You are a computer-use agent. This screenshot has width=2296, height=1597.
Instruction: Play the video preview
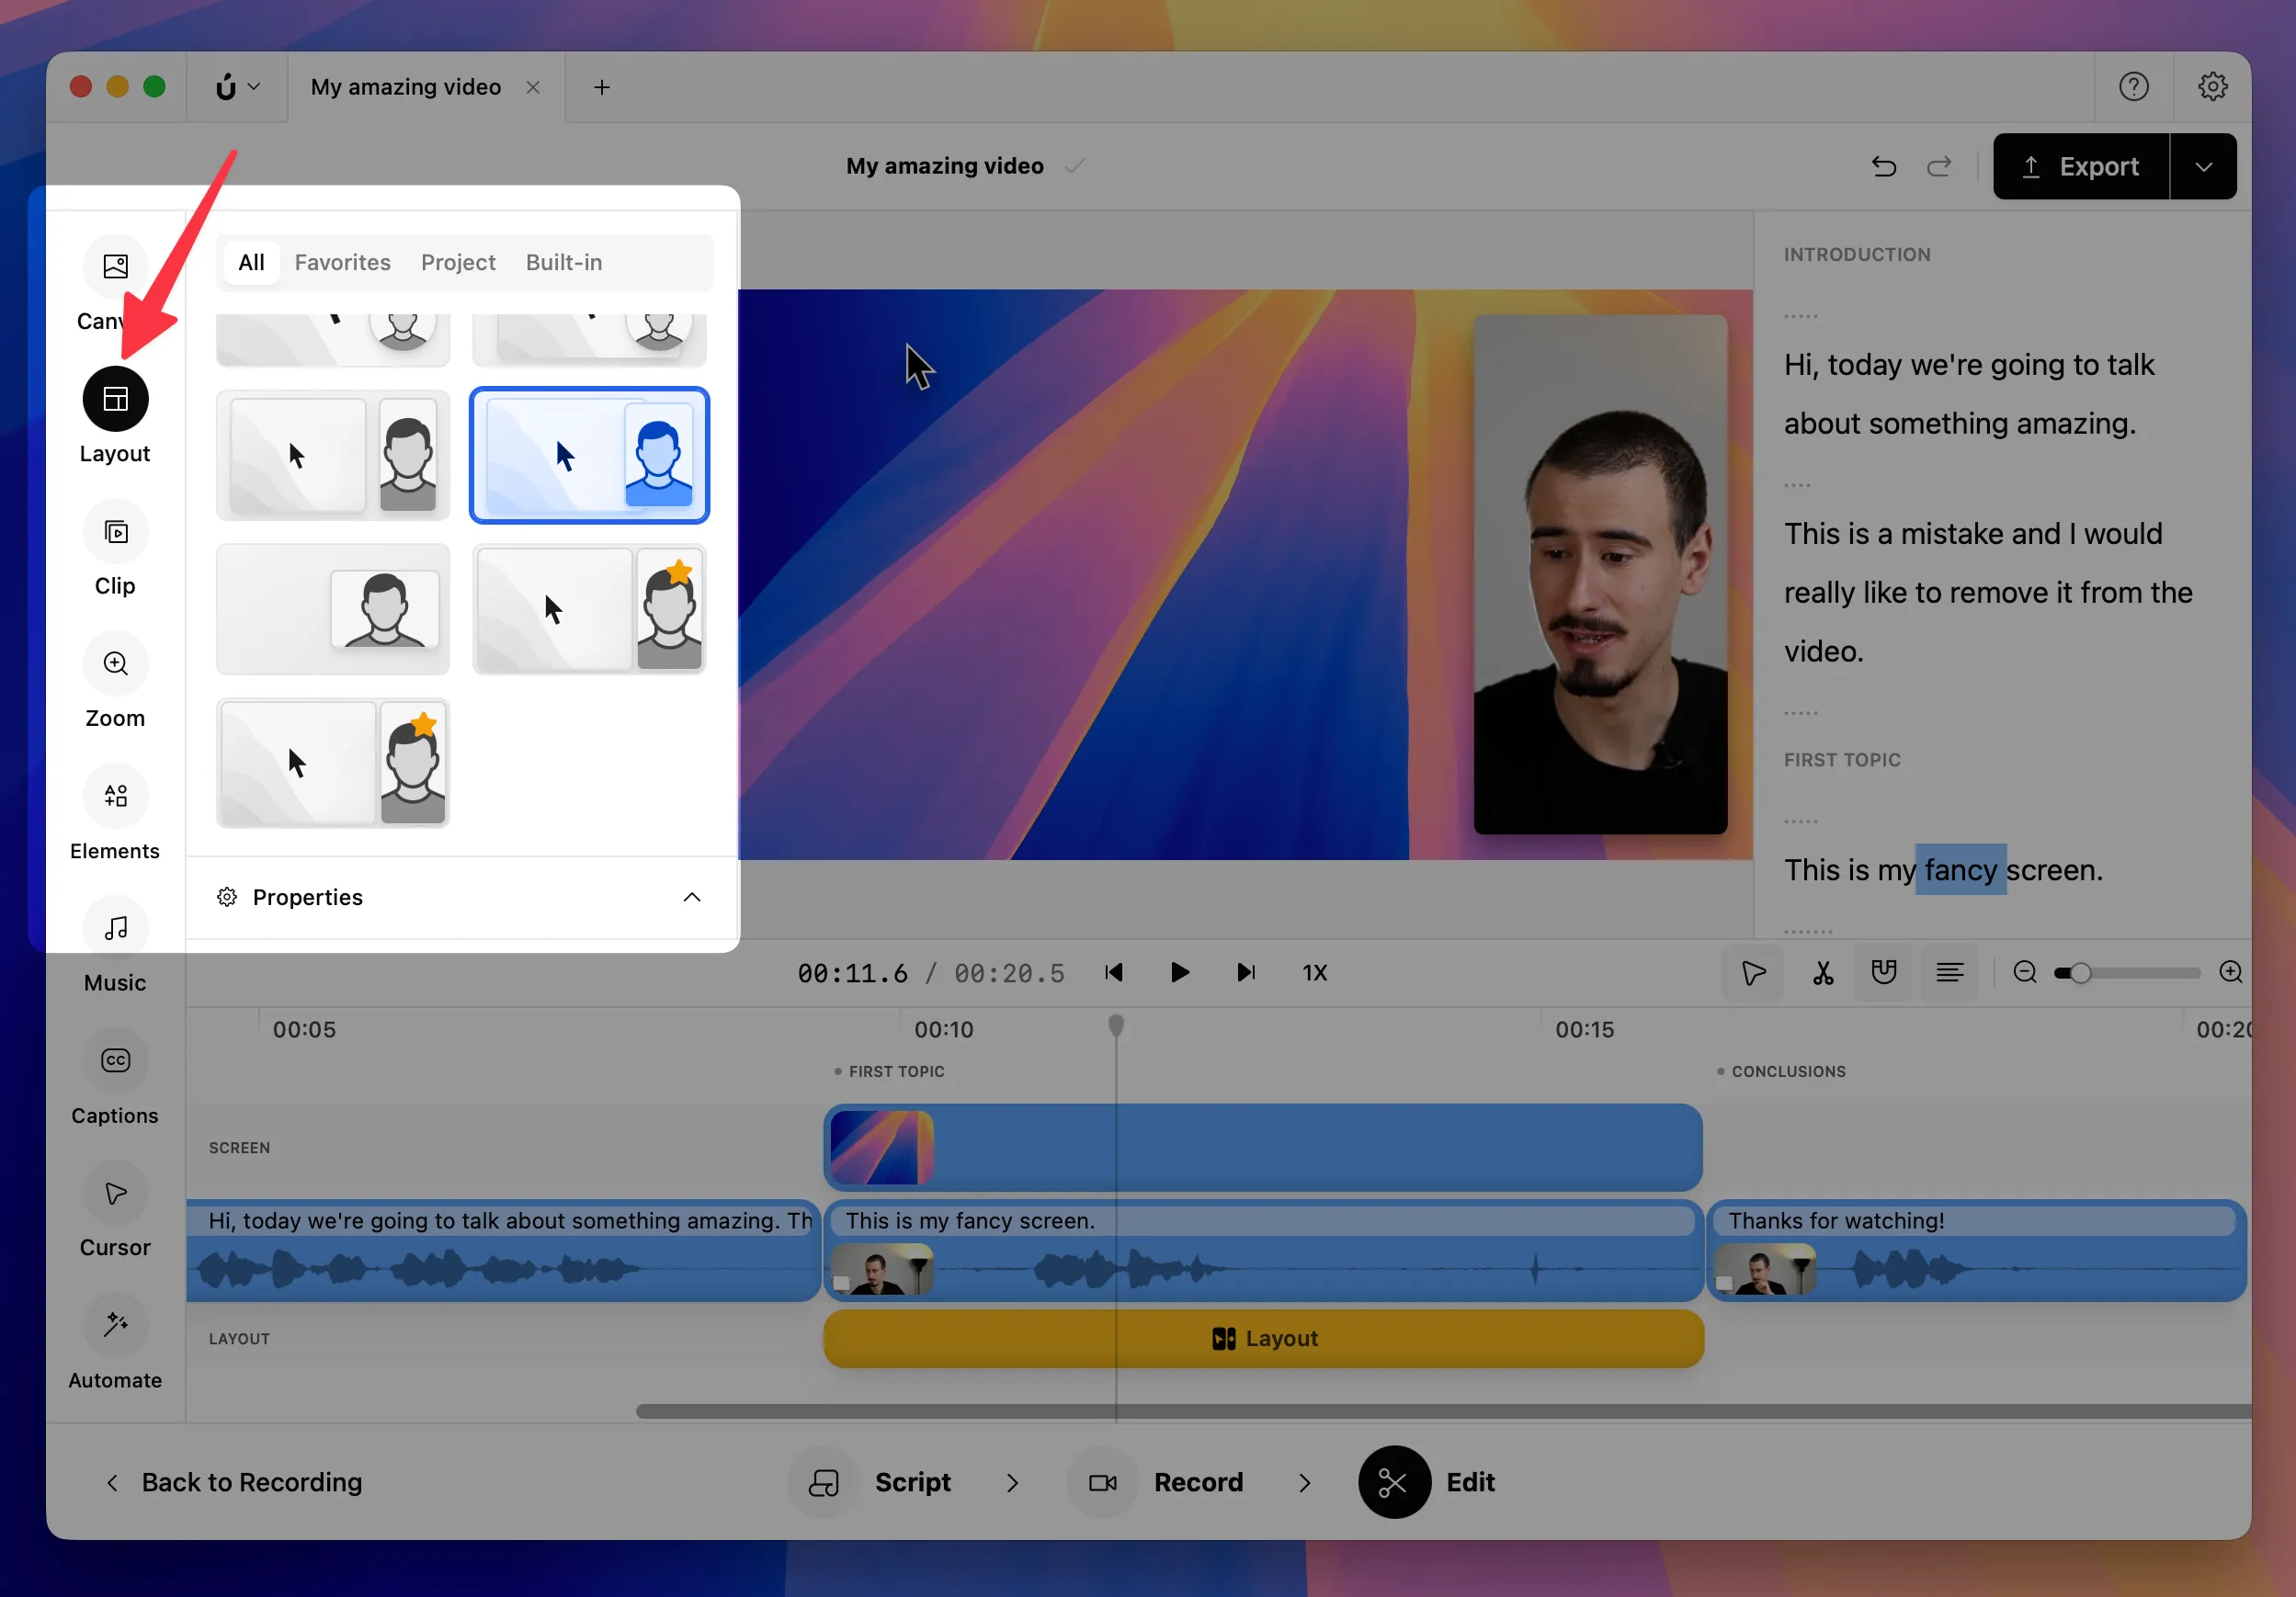click(1179, 973)
